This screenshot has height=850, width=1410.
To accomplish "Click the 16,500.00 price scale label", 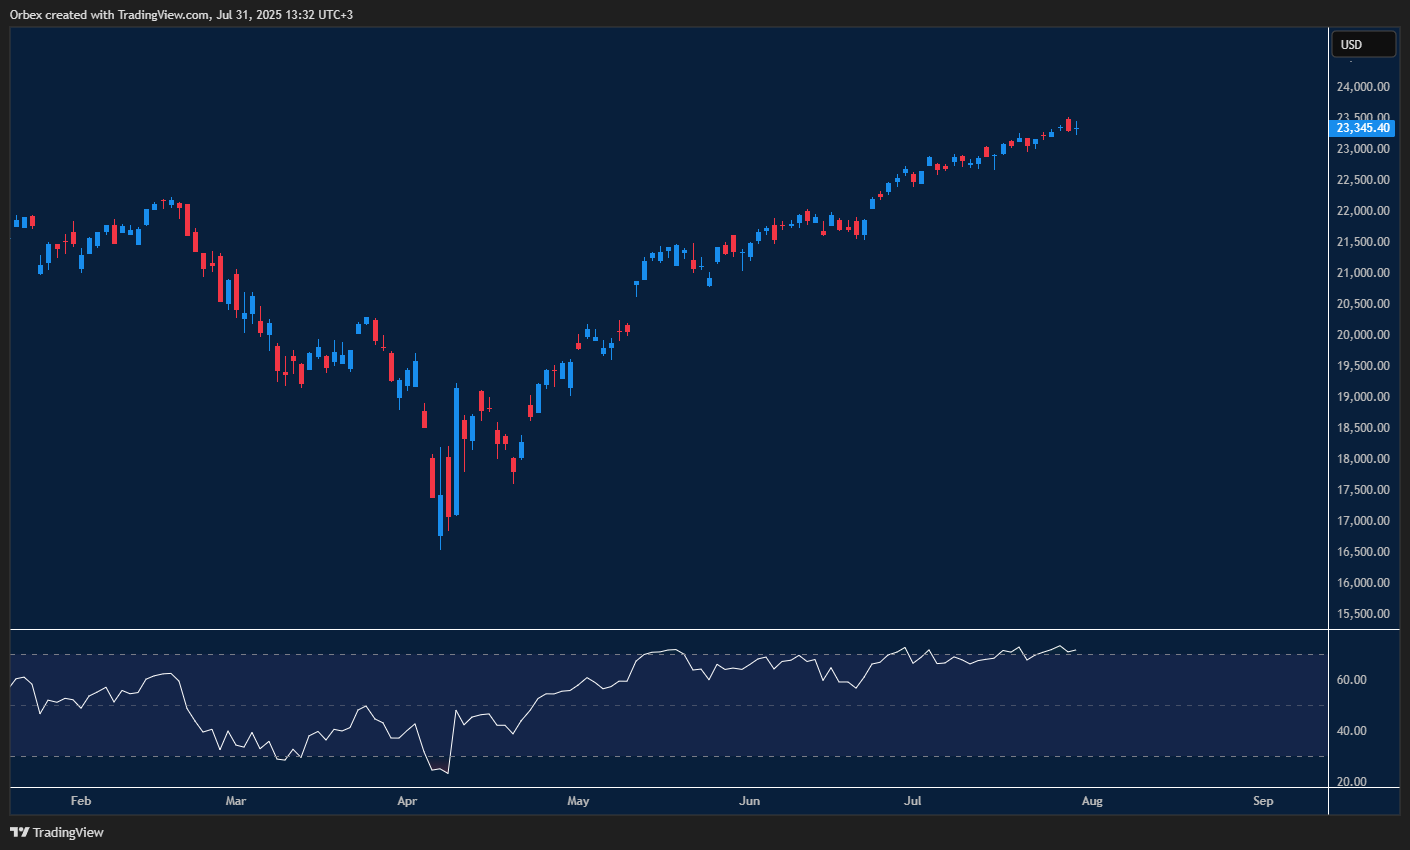I will [1362, 552].
